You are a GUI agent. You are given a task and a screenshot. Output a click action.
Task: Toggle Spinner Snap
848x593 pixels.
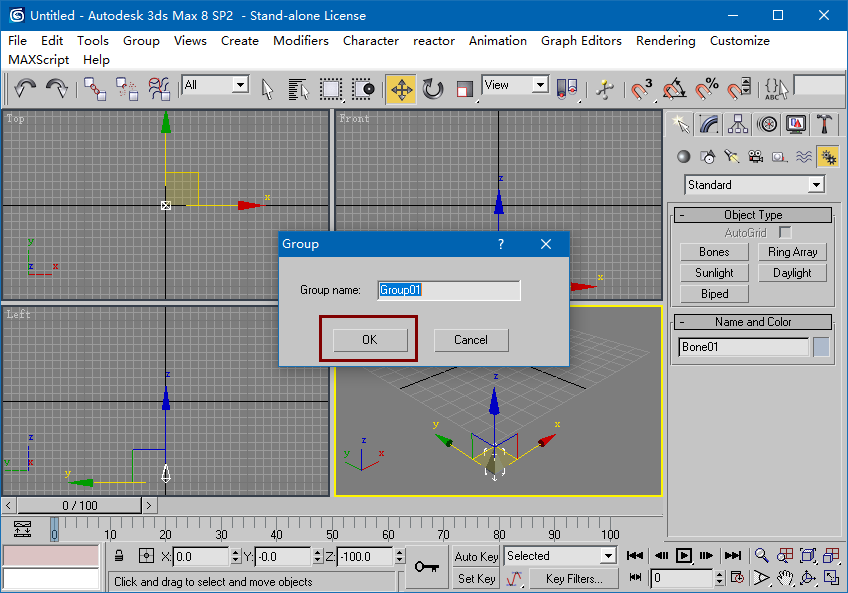pyautogui.click(x=738, y=89)
